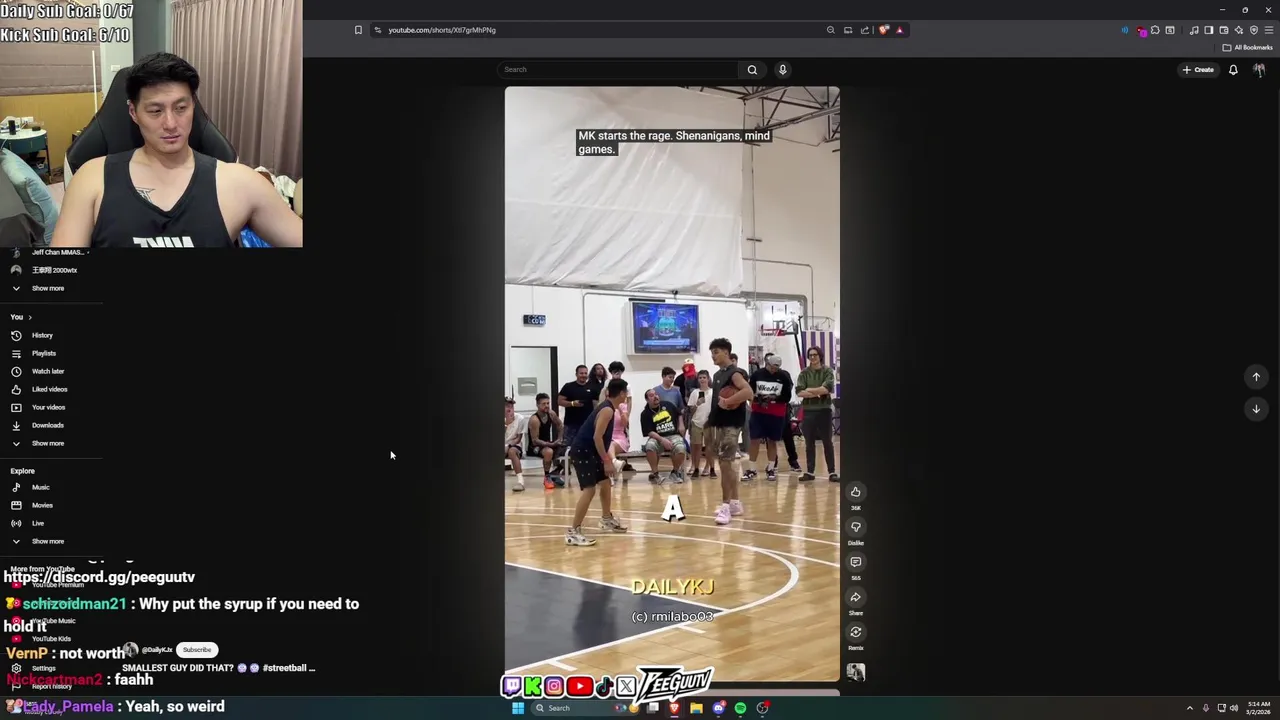Go to the previous Short with up arrow
1280x720 pixels.
pyautogui.click(x=1256, y=377)
